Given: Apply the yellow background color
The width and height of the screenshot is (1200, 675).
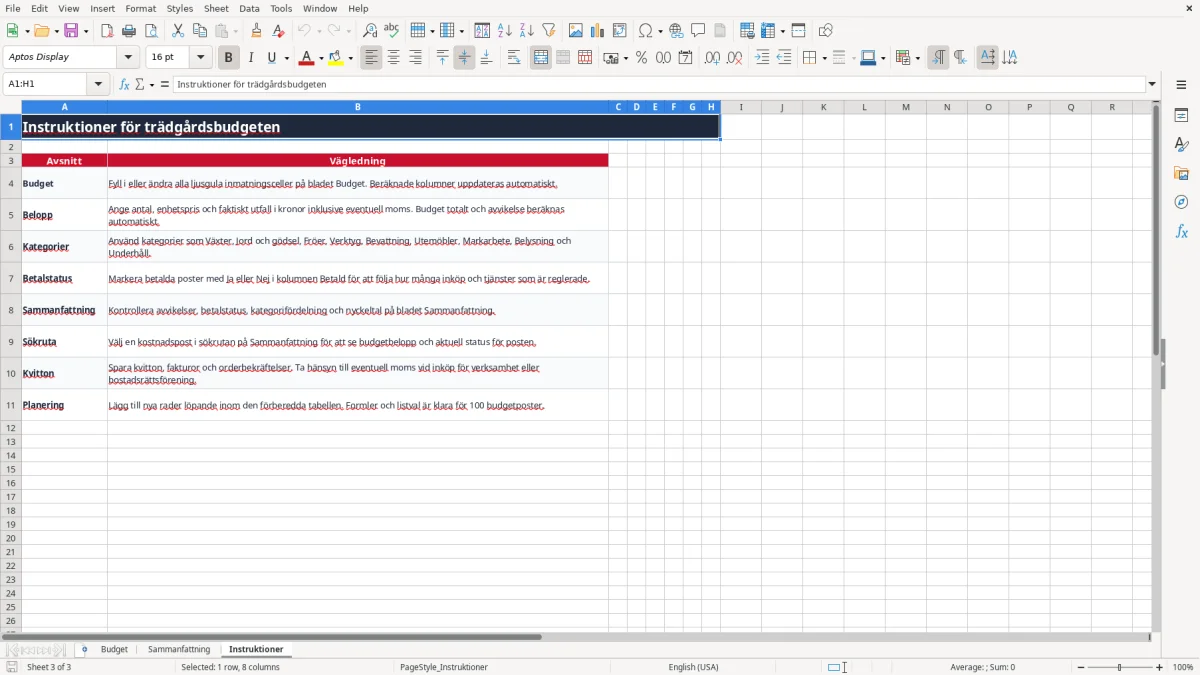Looking at the screenshot, I should [336, 58].
